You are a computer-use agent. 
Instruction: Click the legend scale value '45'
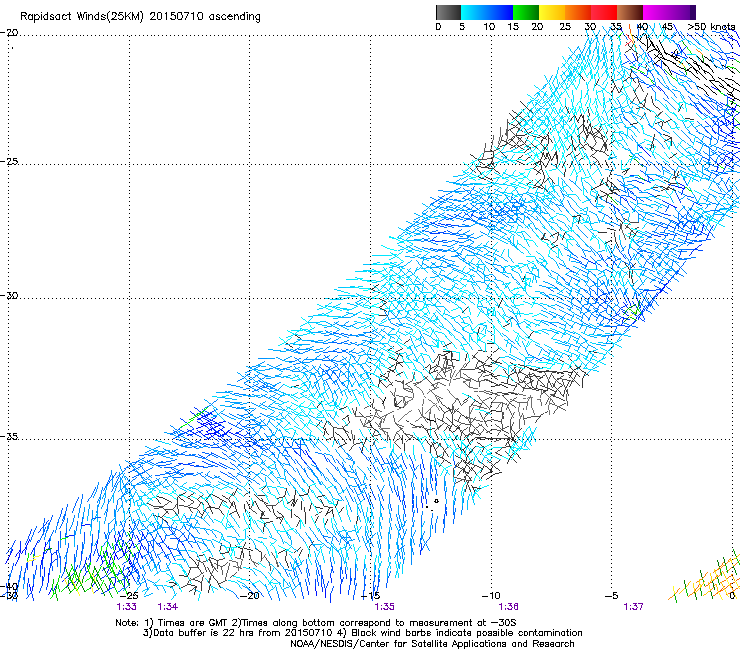click(x=667, y=27)
